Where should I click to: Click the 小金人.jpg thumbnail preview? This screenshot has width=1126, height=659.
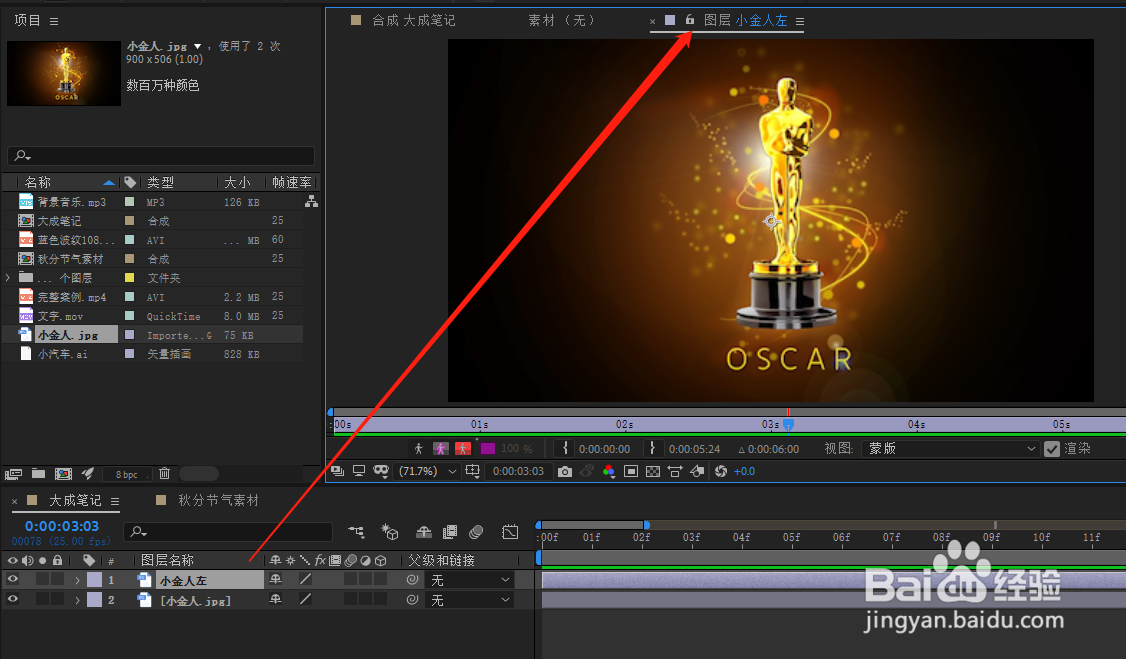pos(64,73)
